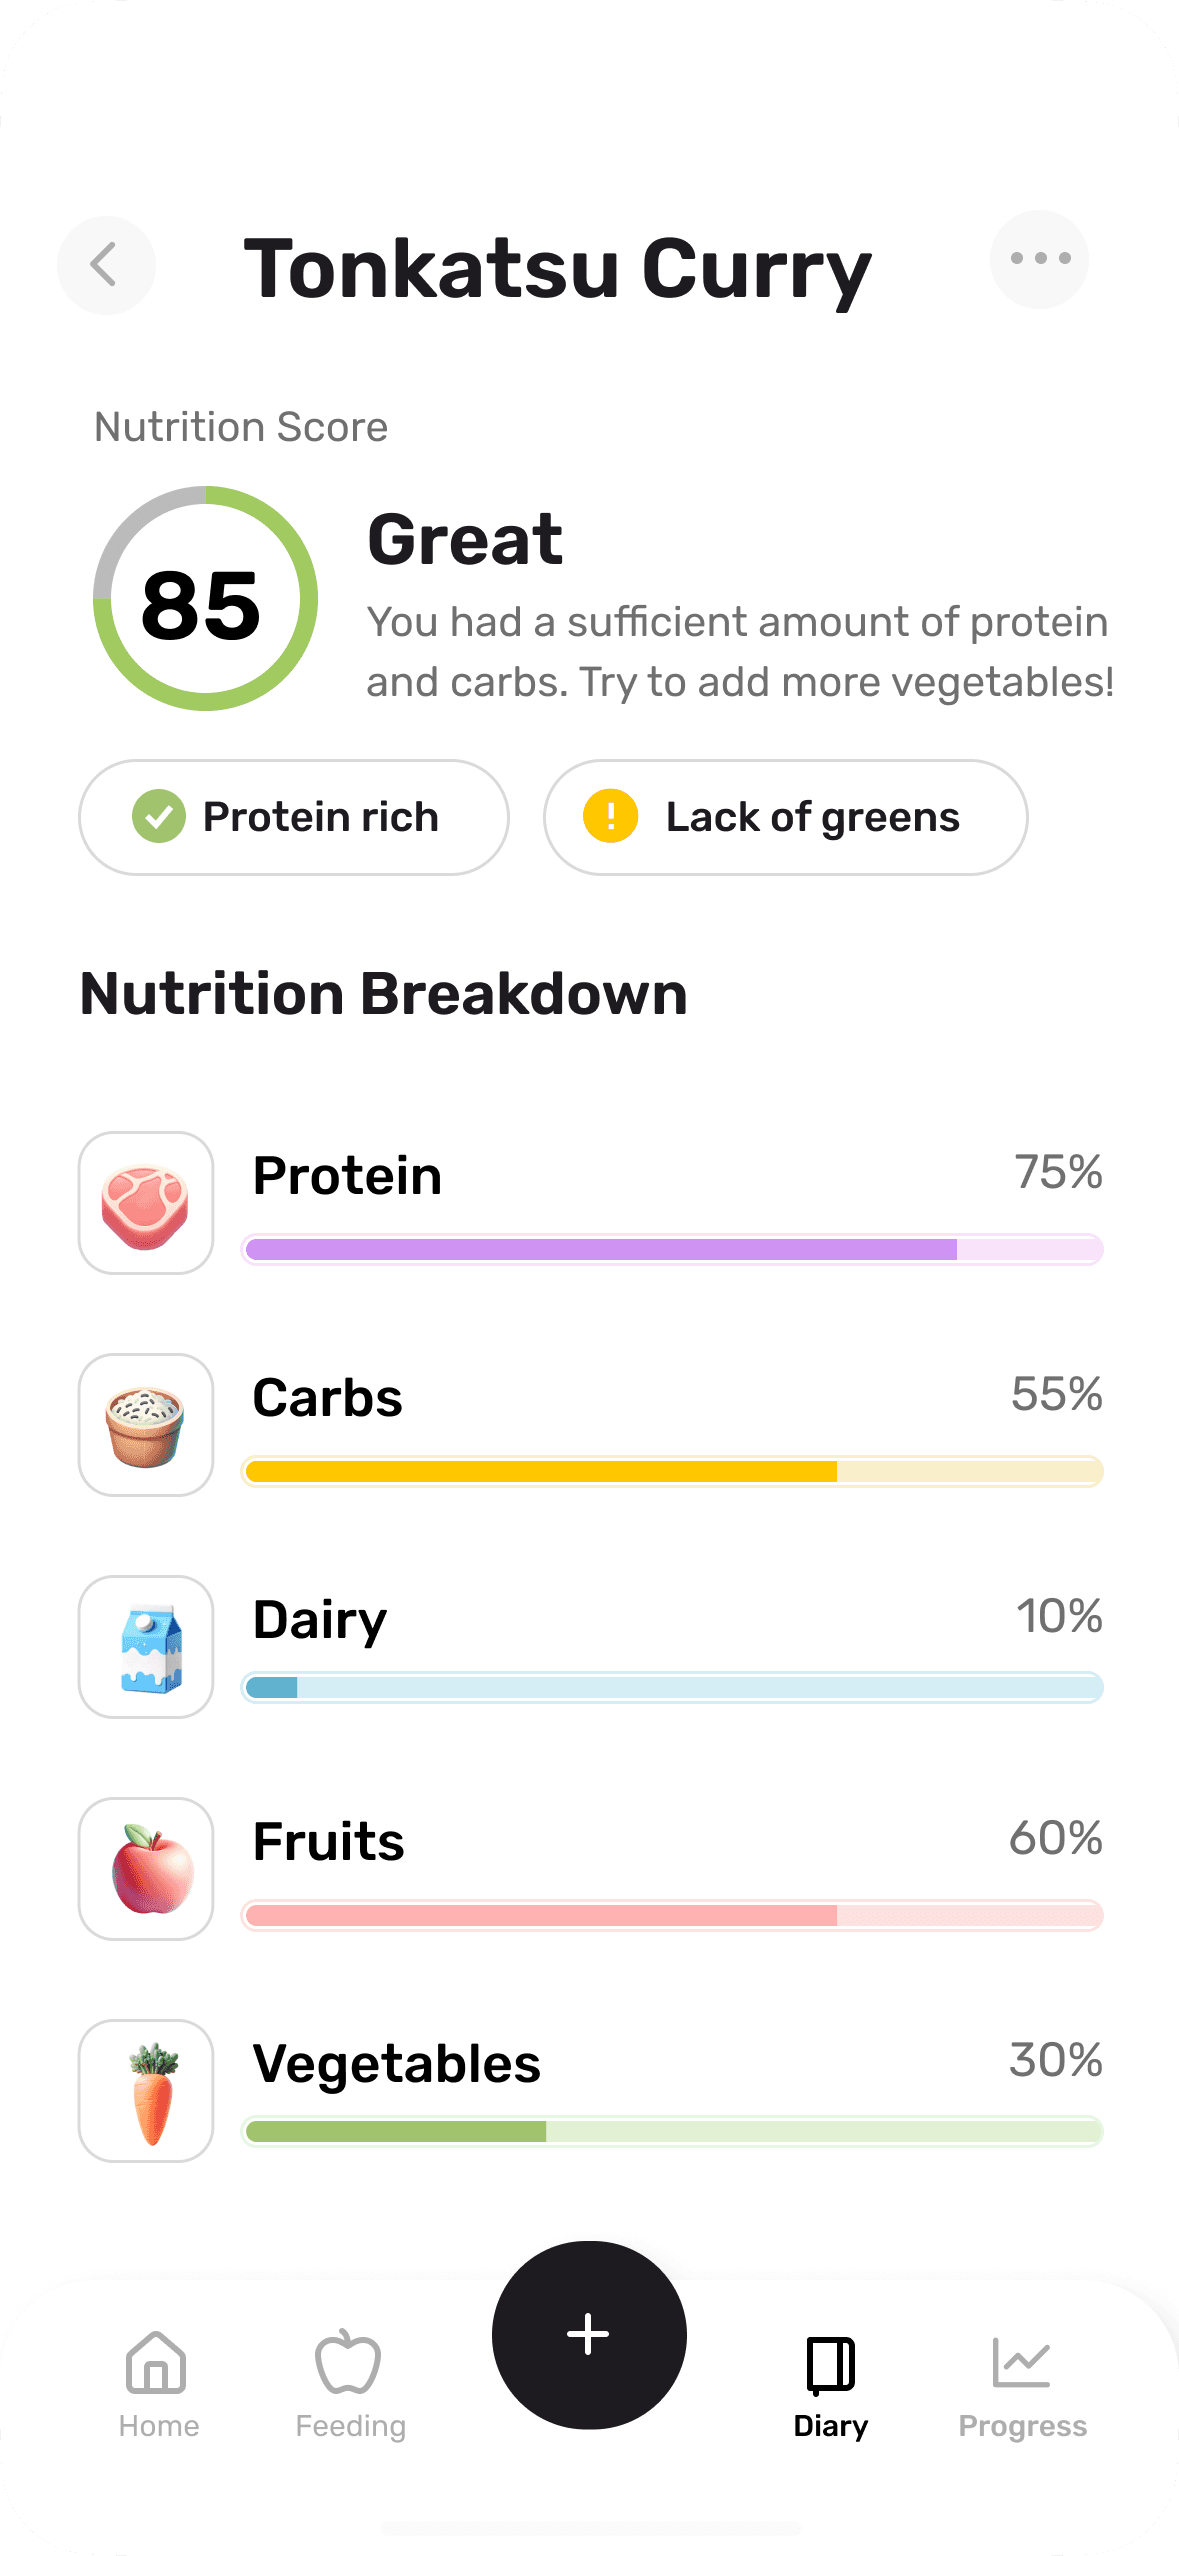This screenshot has height=2556, width=1179.
Task: Click the Carbs 55% progress bar
Action: coord(672,1471)
